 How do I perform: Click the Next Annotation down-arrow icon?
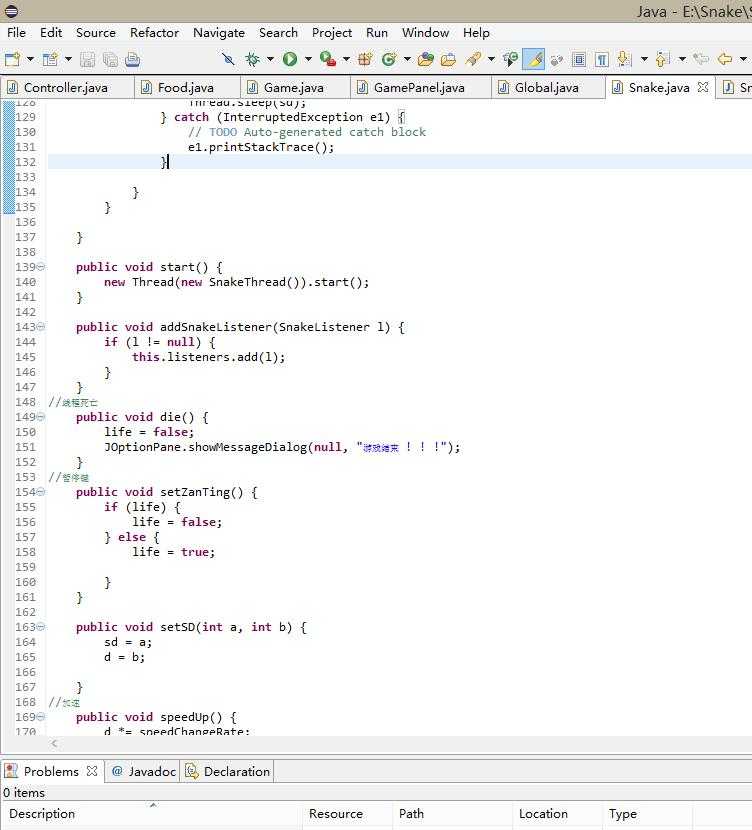[624, 59]
